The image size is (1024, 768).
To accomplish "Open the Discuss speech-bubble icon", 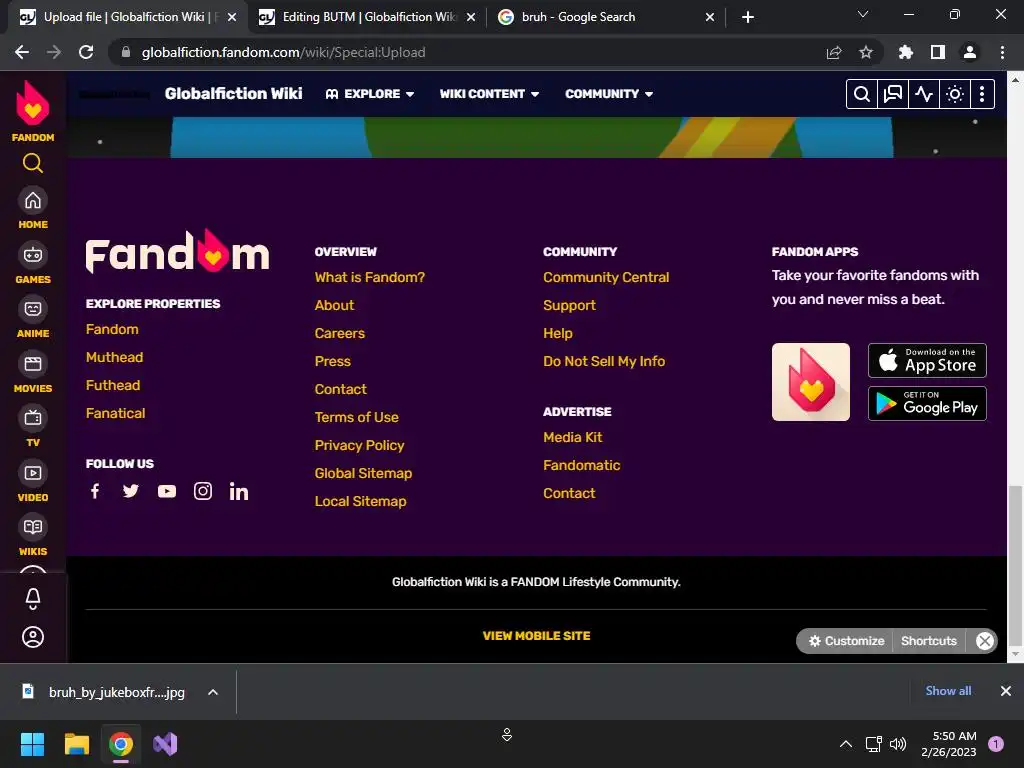I will tap(892, 94).
